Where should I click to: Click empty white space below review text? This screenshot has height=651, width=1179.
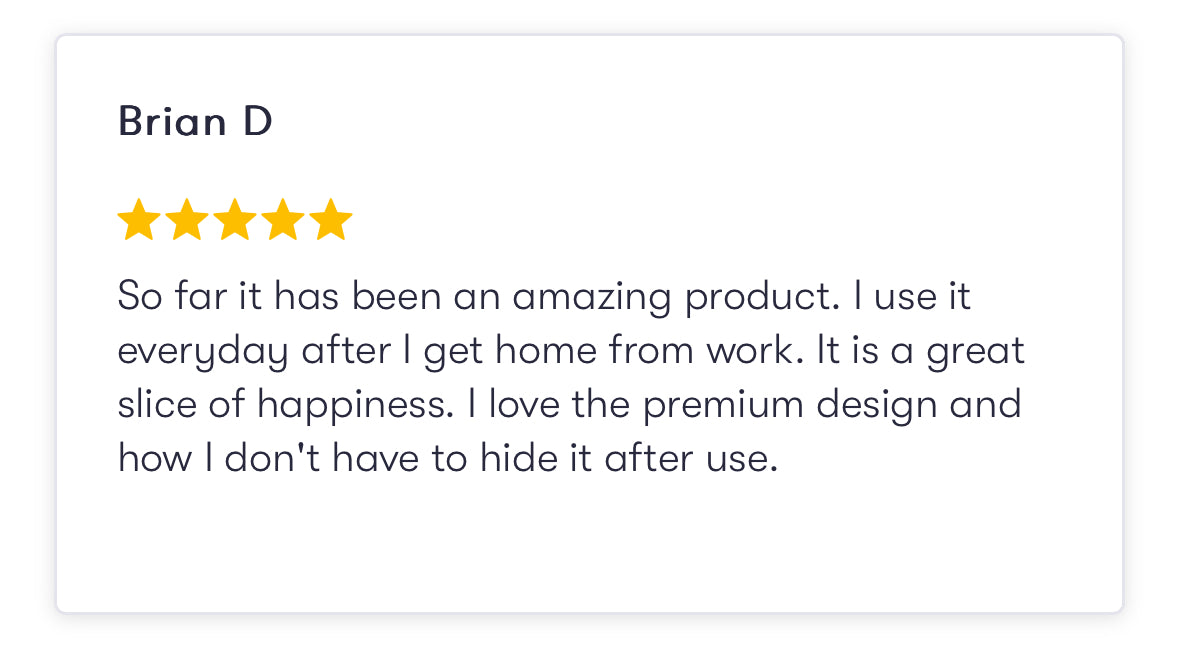coord(589,547)
